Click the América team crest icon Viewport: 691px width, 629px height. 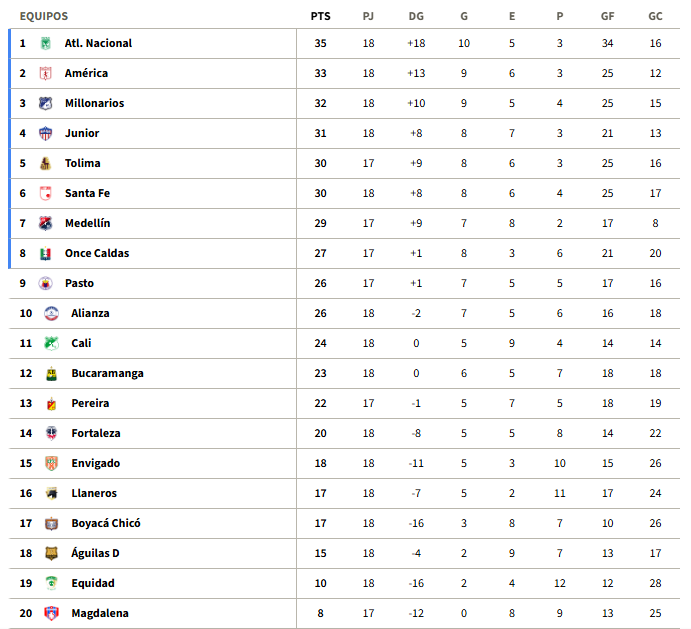click(x=45, y=73)
